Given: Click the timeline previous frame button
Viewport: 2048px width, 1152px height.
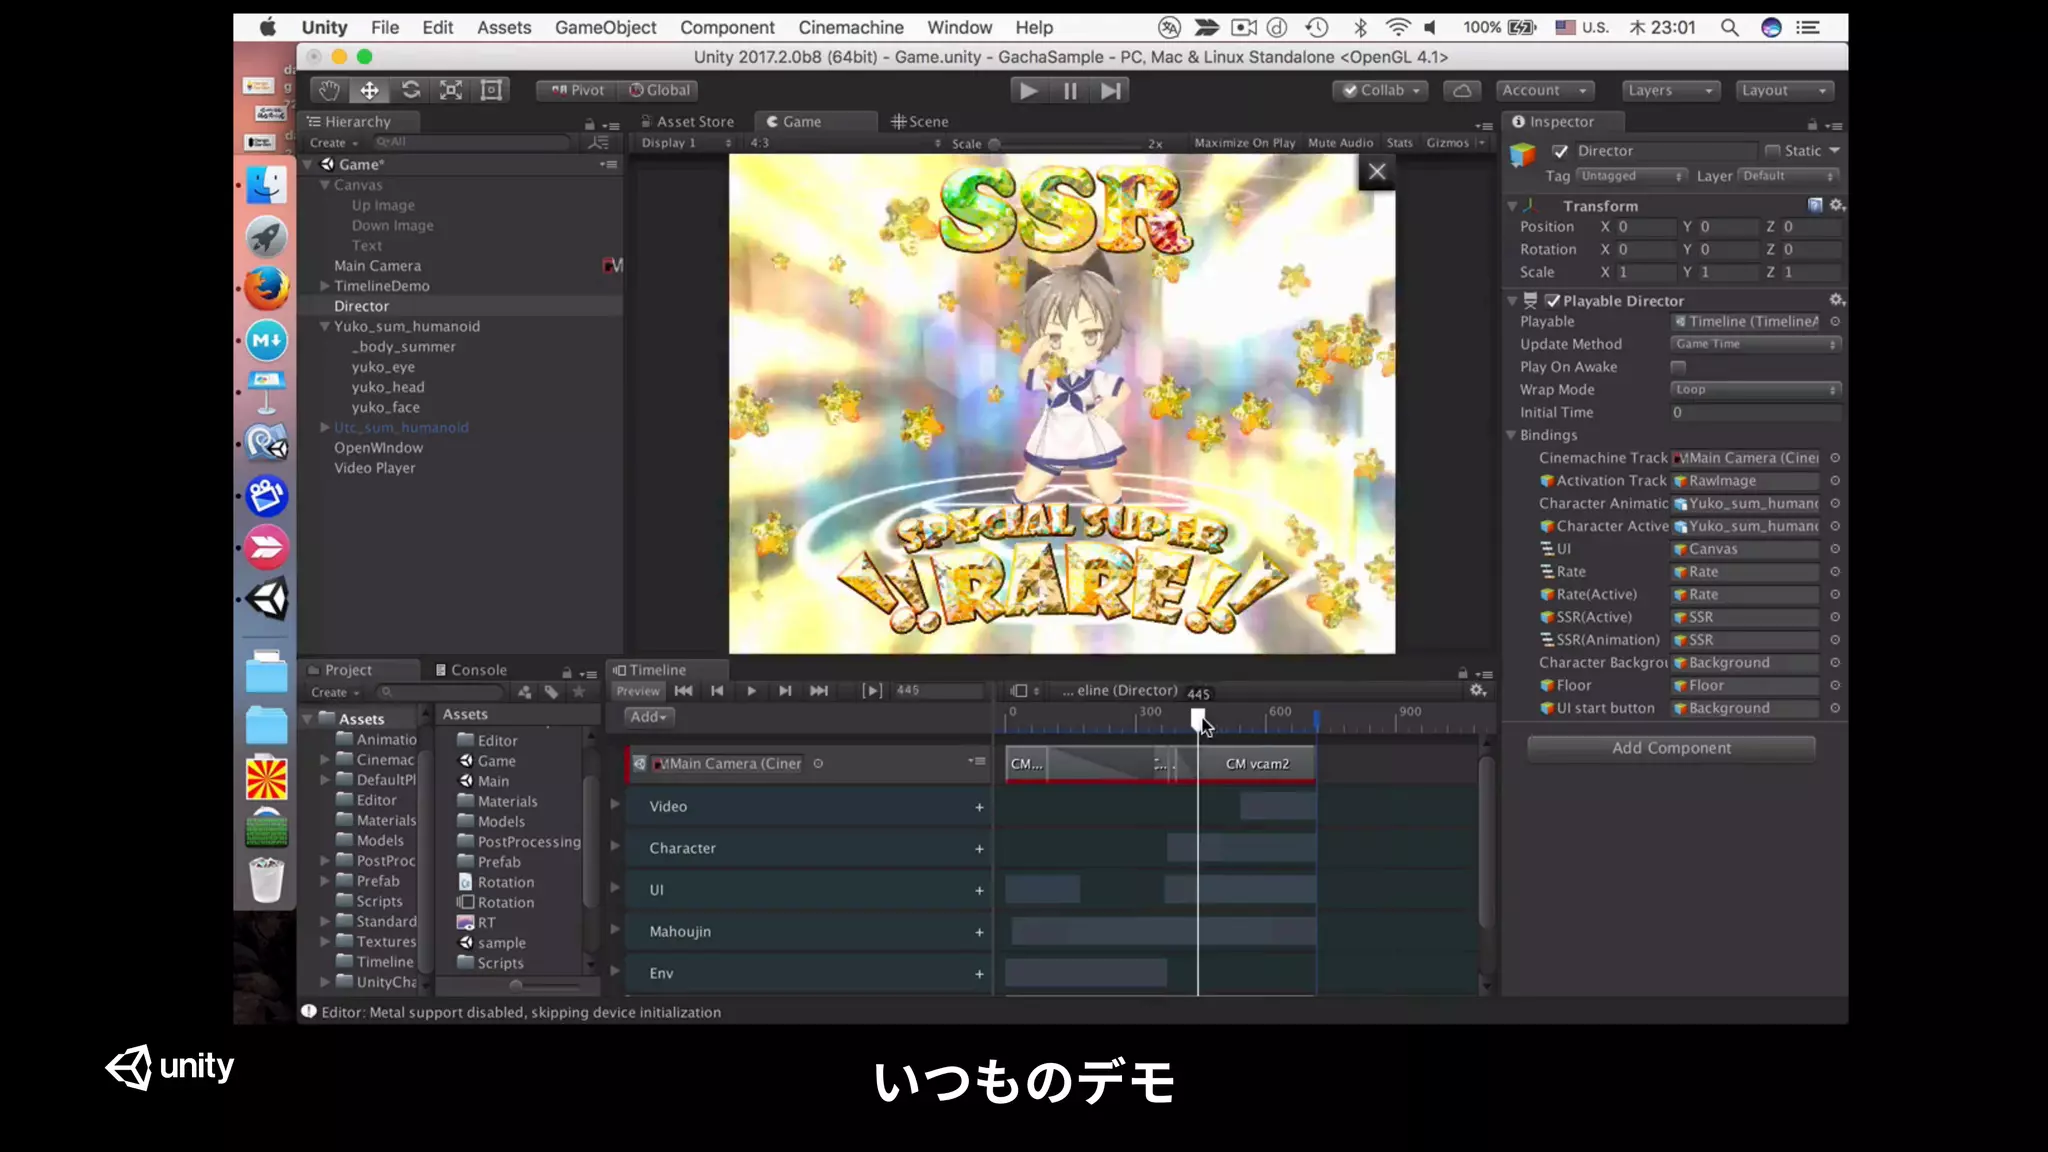Looking at the screenshot, I should coord(717,691).
